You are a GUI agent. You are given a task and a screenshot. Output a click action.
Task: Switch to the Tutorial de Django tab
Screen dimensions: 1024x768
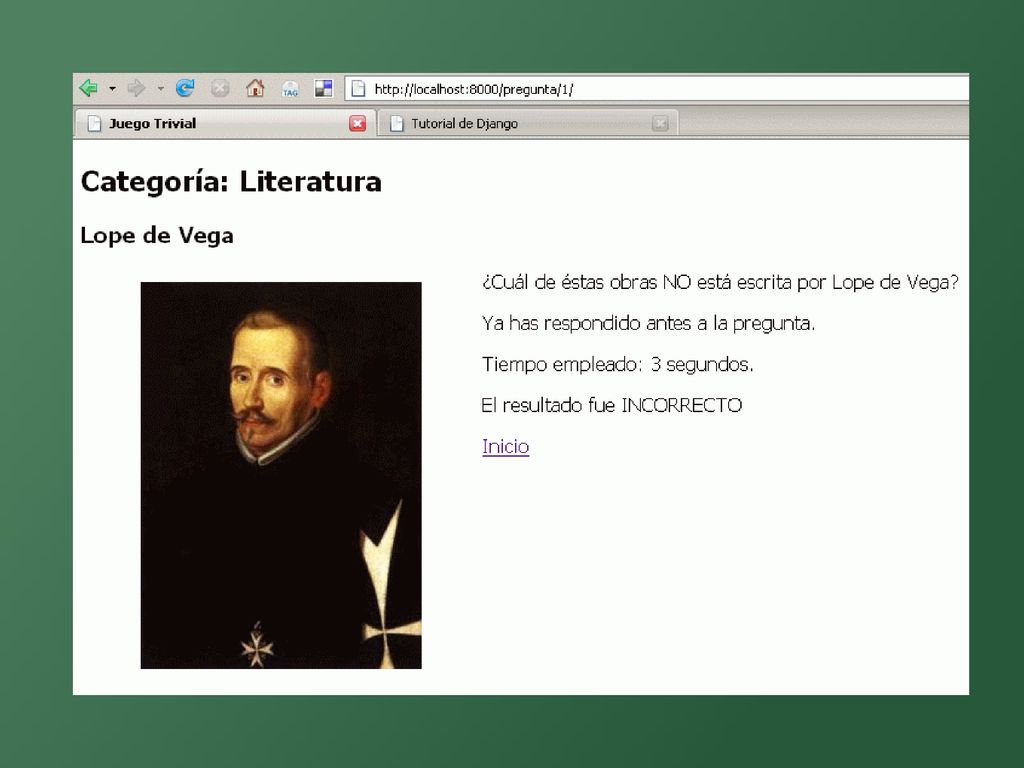pyautogui.click(x=528, y=123)
